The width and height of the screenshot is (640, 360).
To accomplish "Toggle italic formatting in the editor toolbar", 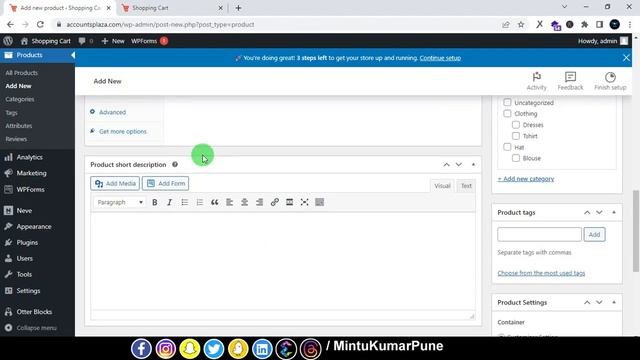I will click(169, 202).
